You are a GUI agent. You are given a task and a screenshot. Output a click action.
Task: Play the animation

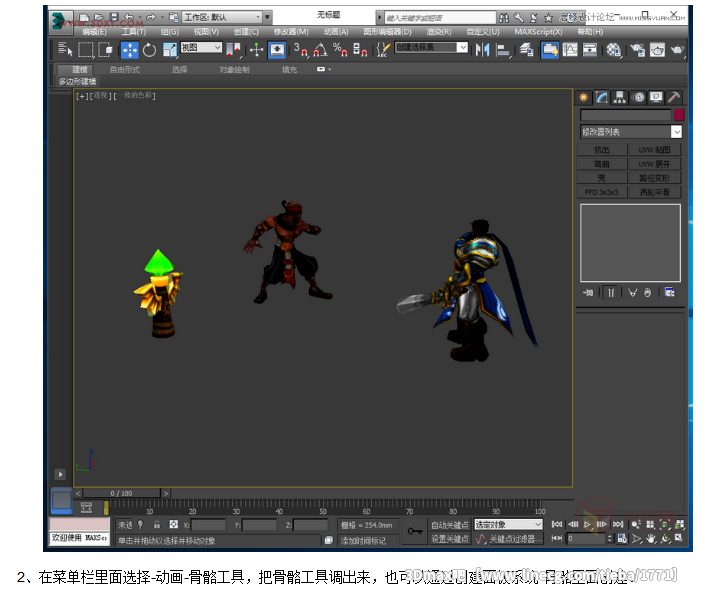pos(588,524)
